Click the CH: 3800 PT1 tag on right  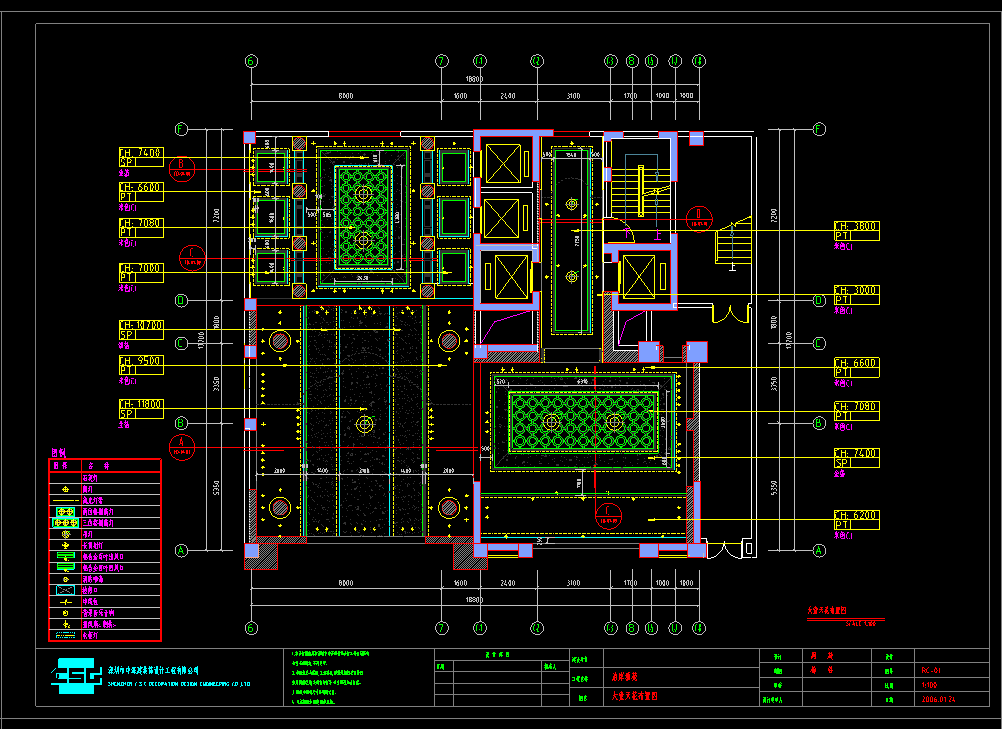pyautogui.click(x=856, y=232)
